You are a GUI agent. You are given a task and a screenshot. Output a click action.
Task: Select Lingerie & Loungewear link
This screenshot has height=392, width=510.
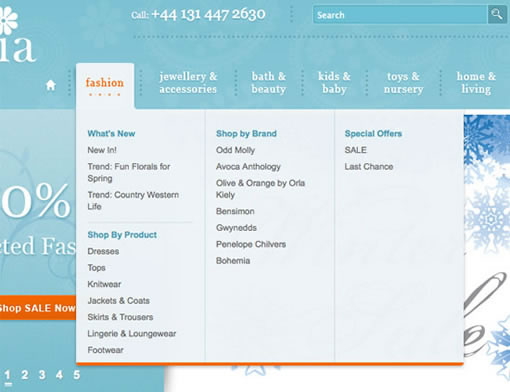pos(132,334)
